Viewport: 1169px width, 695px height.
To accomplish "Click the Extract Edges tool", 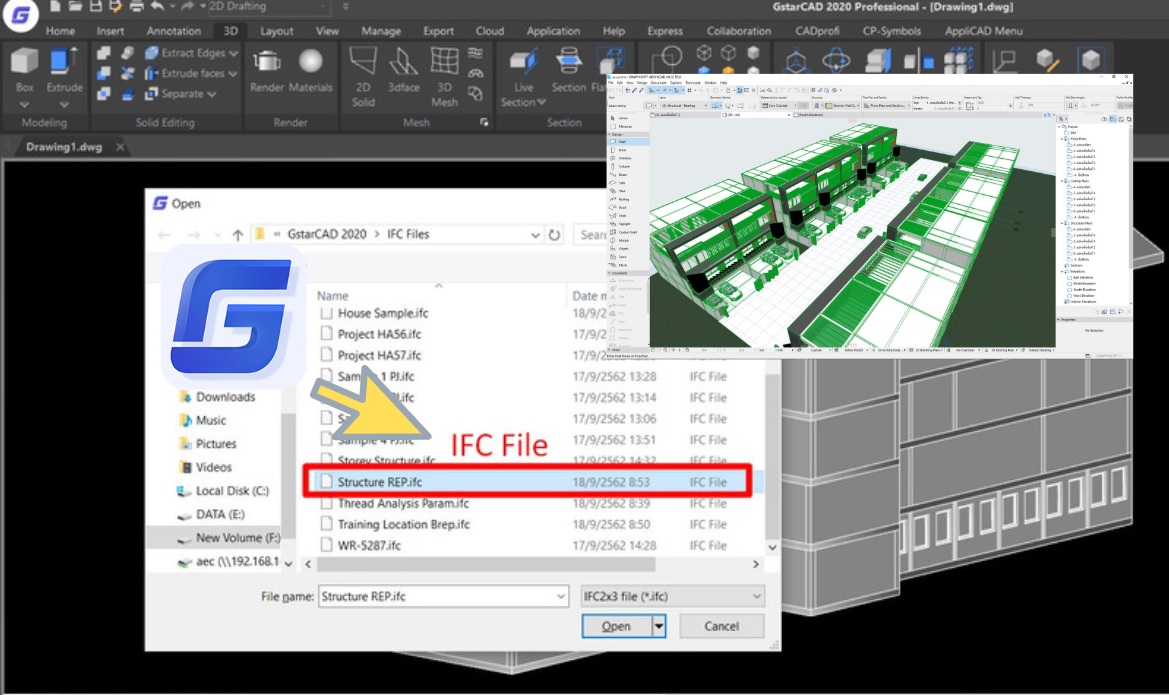I will [186, 53].
